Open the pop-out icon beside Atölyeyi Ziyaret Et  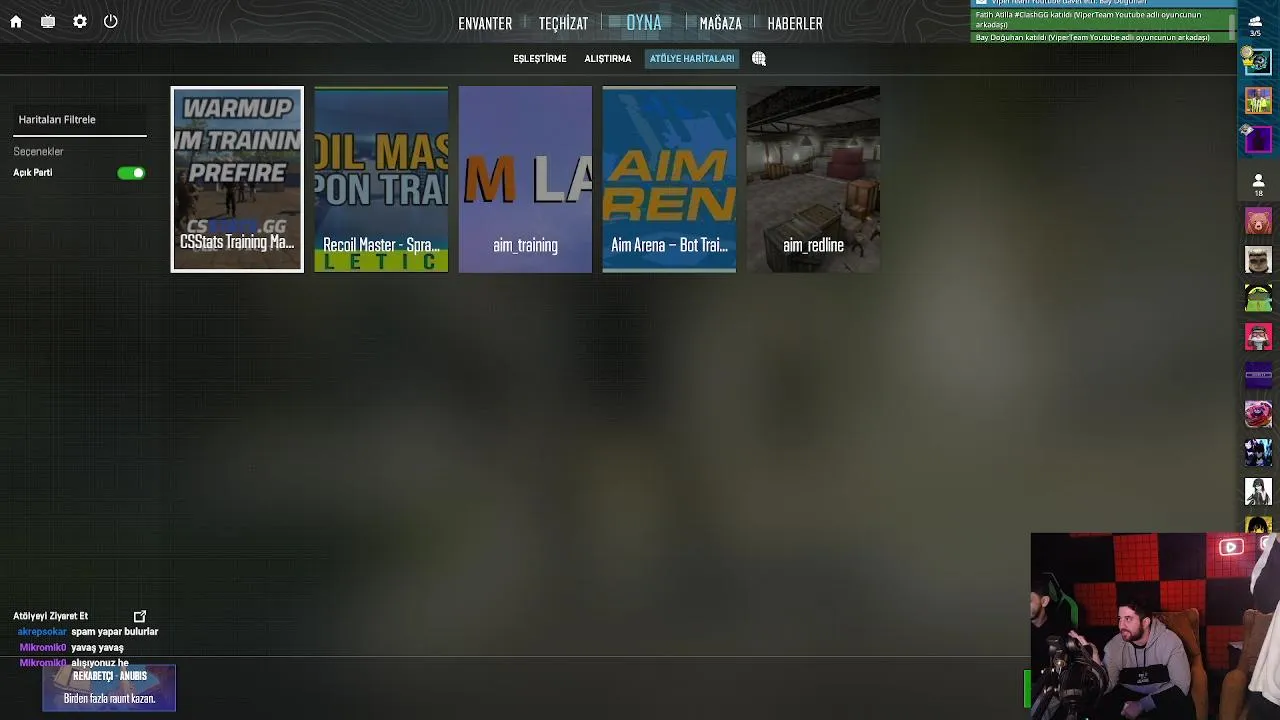pos(140,617)
